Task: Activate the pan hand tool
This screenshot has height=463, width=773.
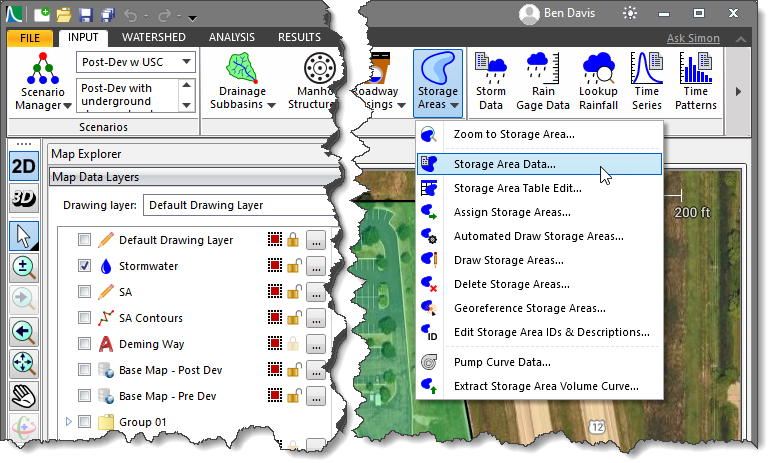Action: point(23,396)
